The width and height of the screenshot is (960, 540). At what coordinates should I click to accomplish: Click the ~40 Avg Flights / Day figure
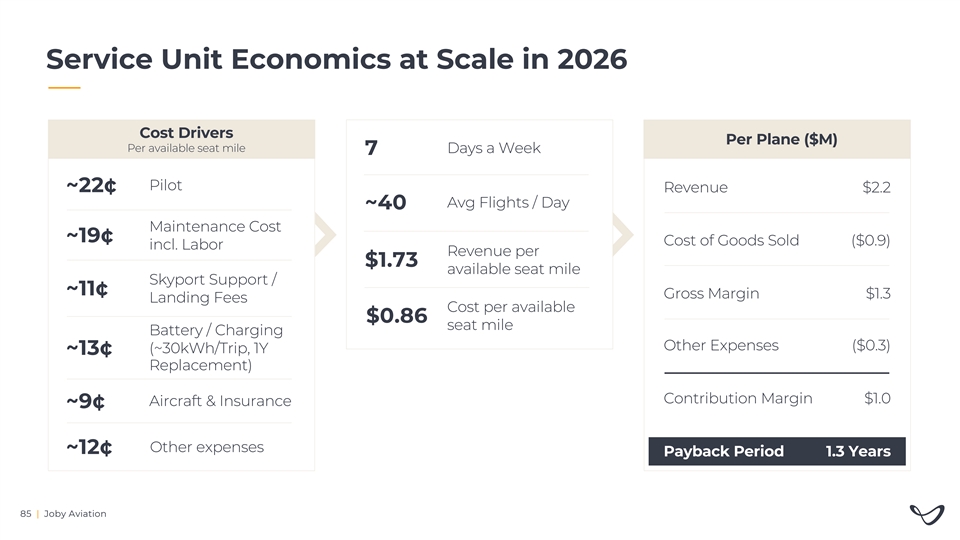coord(385,203)
